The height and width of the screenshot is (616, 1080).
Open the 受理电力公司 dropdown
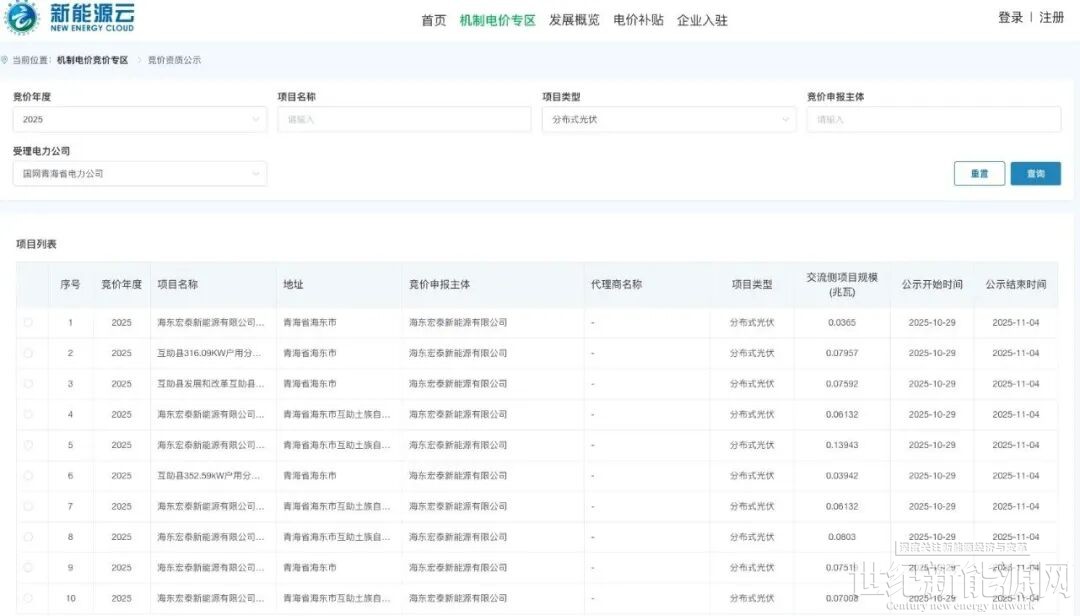[x=139, y=174]
